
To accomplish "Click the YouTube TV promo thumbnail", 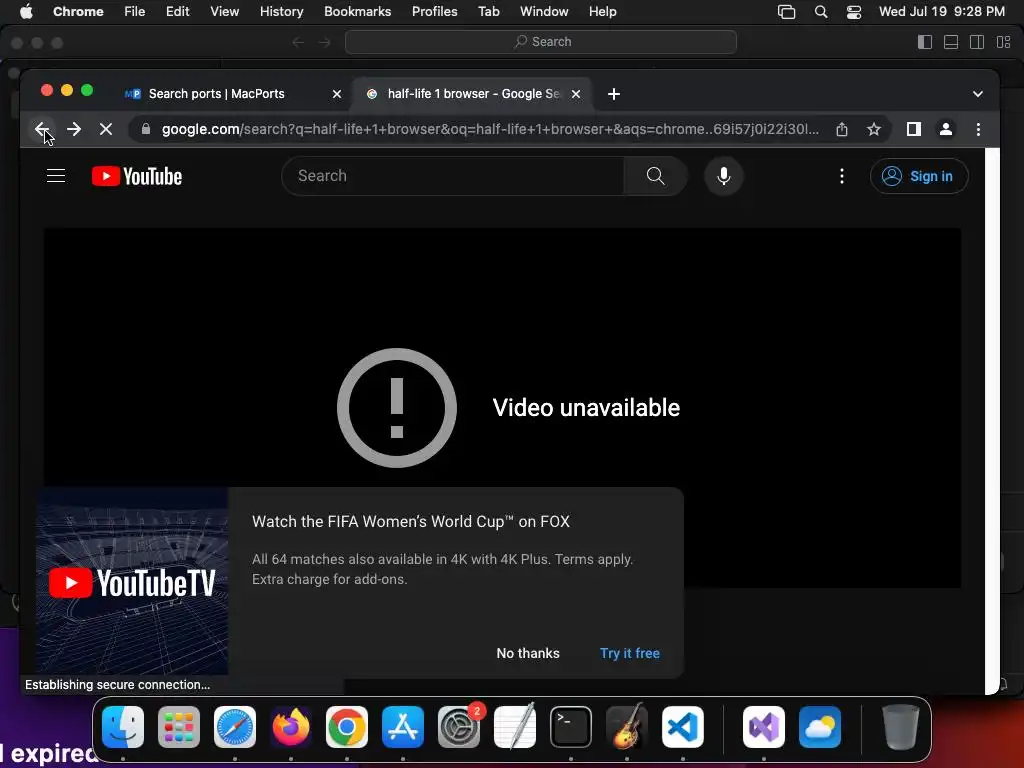I will 133,581.
